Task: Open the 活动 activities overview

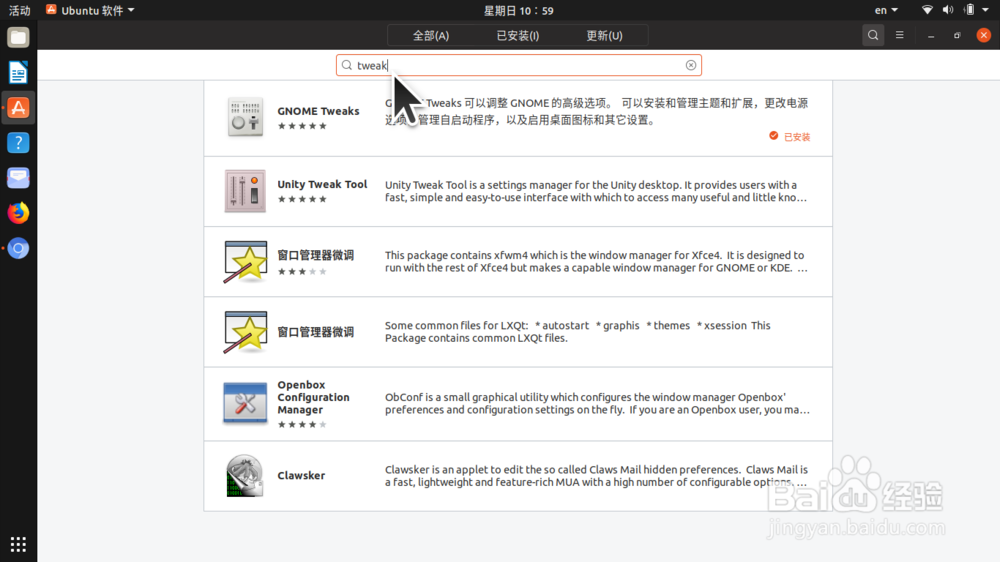Action: [19, 10]
